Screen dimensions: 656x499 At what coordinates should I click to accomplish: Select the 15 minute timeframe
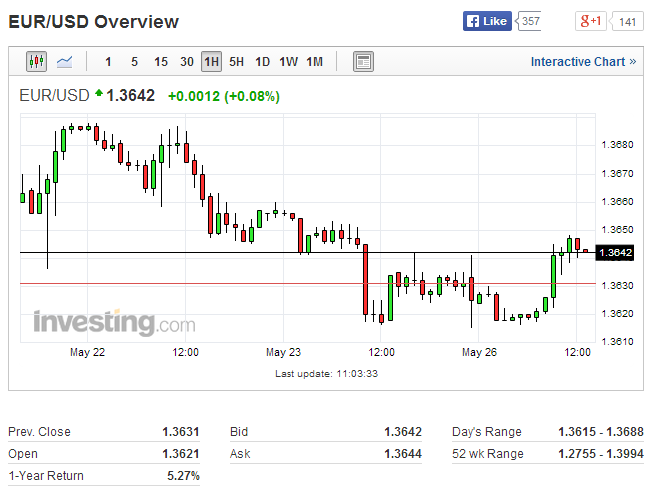[161, 62]
